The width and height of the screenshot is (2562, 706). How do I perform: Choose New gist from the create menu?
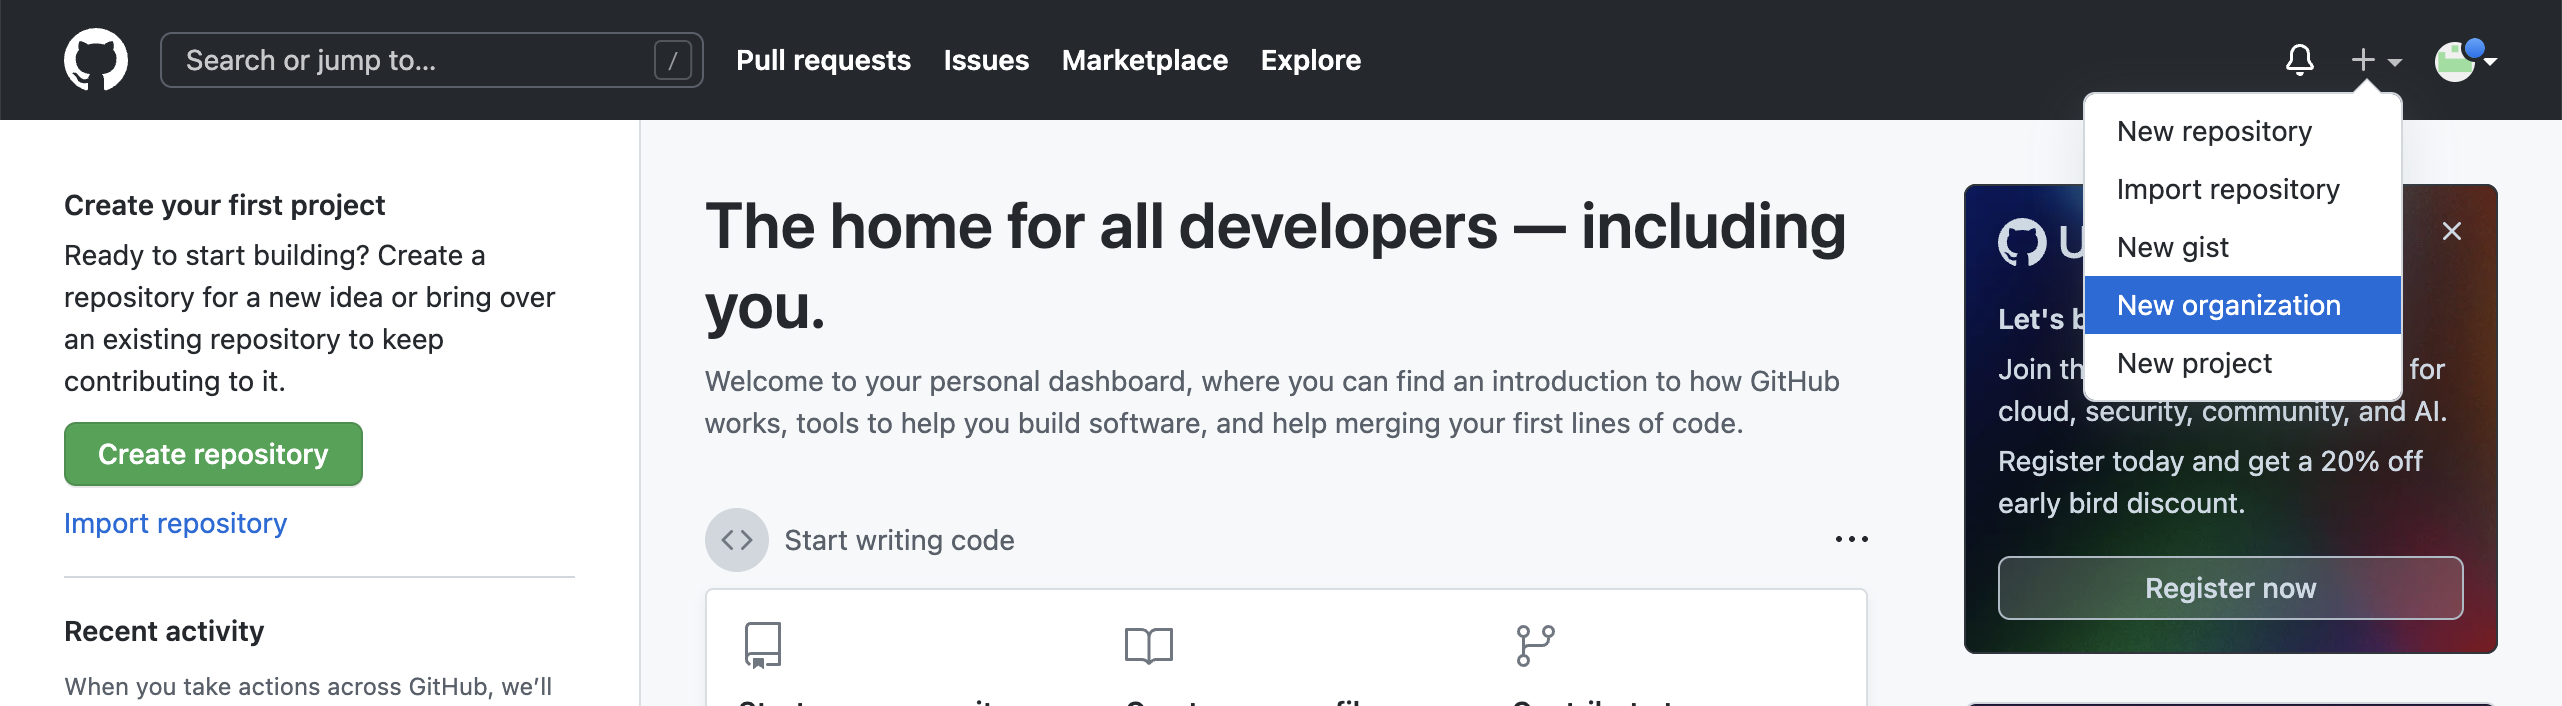pyautogui.click(x=2172, y=247)
